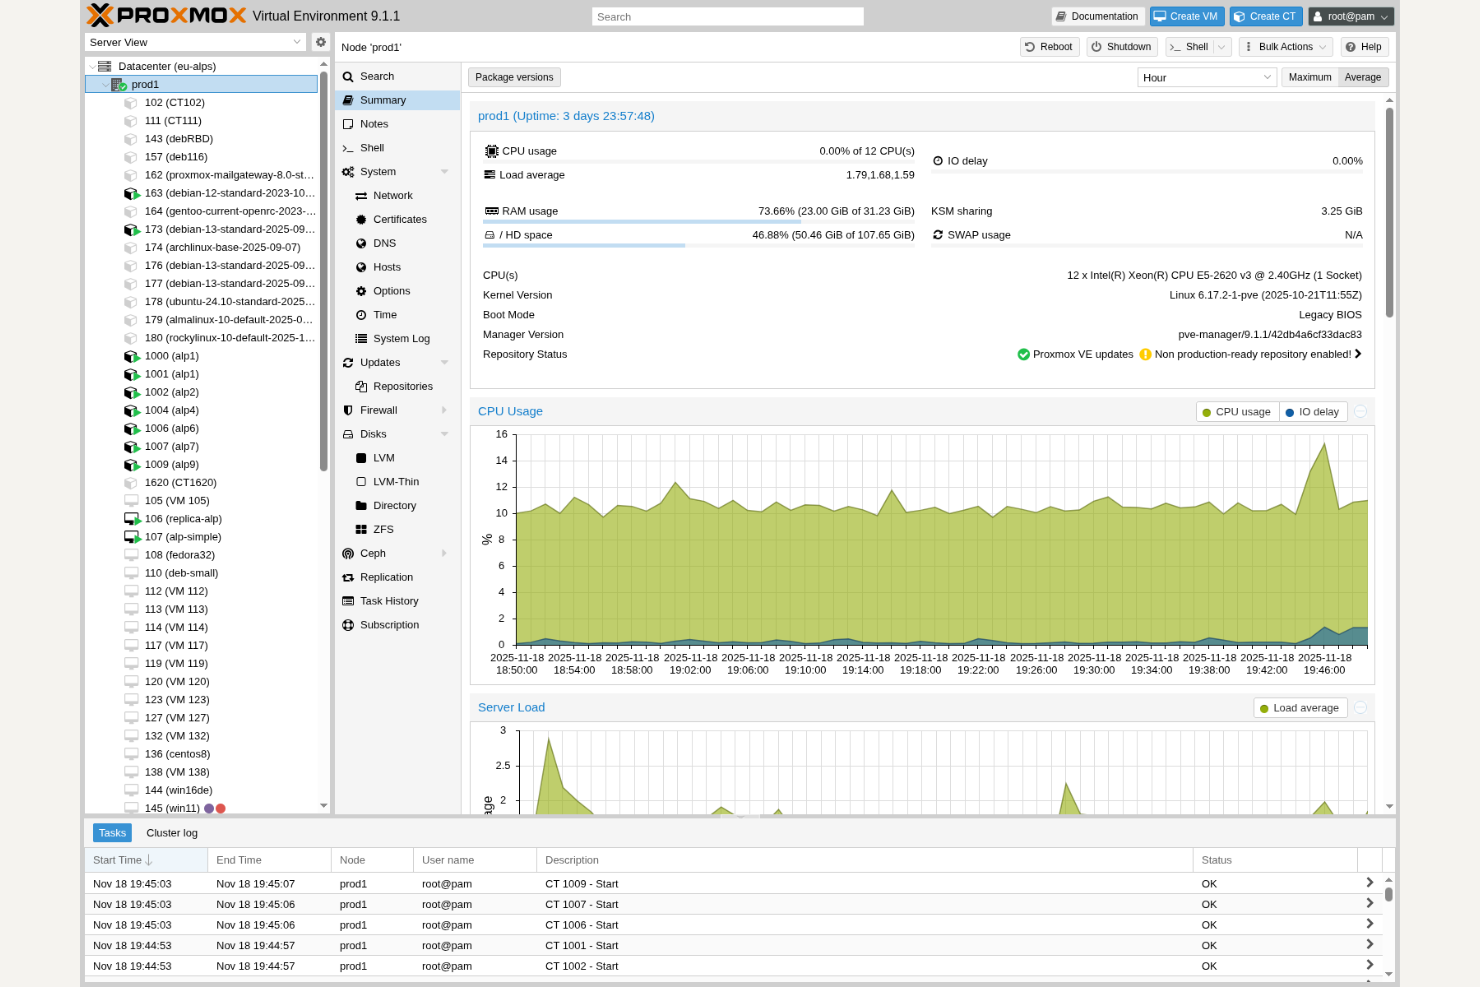The height and width of the screenshot is (987, 1480).
Task: Click the DNS globe icon
Action: coord(361,244)
